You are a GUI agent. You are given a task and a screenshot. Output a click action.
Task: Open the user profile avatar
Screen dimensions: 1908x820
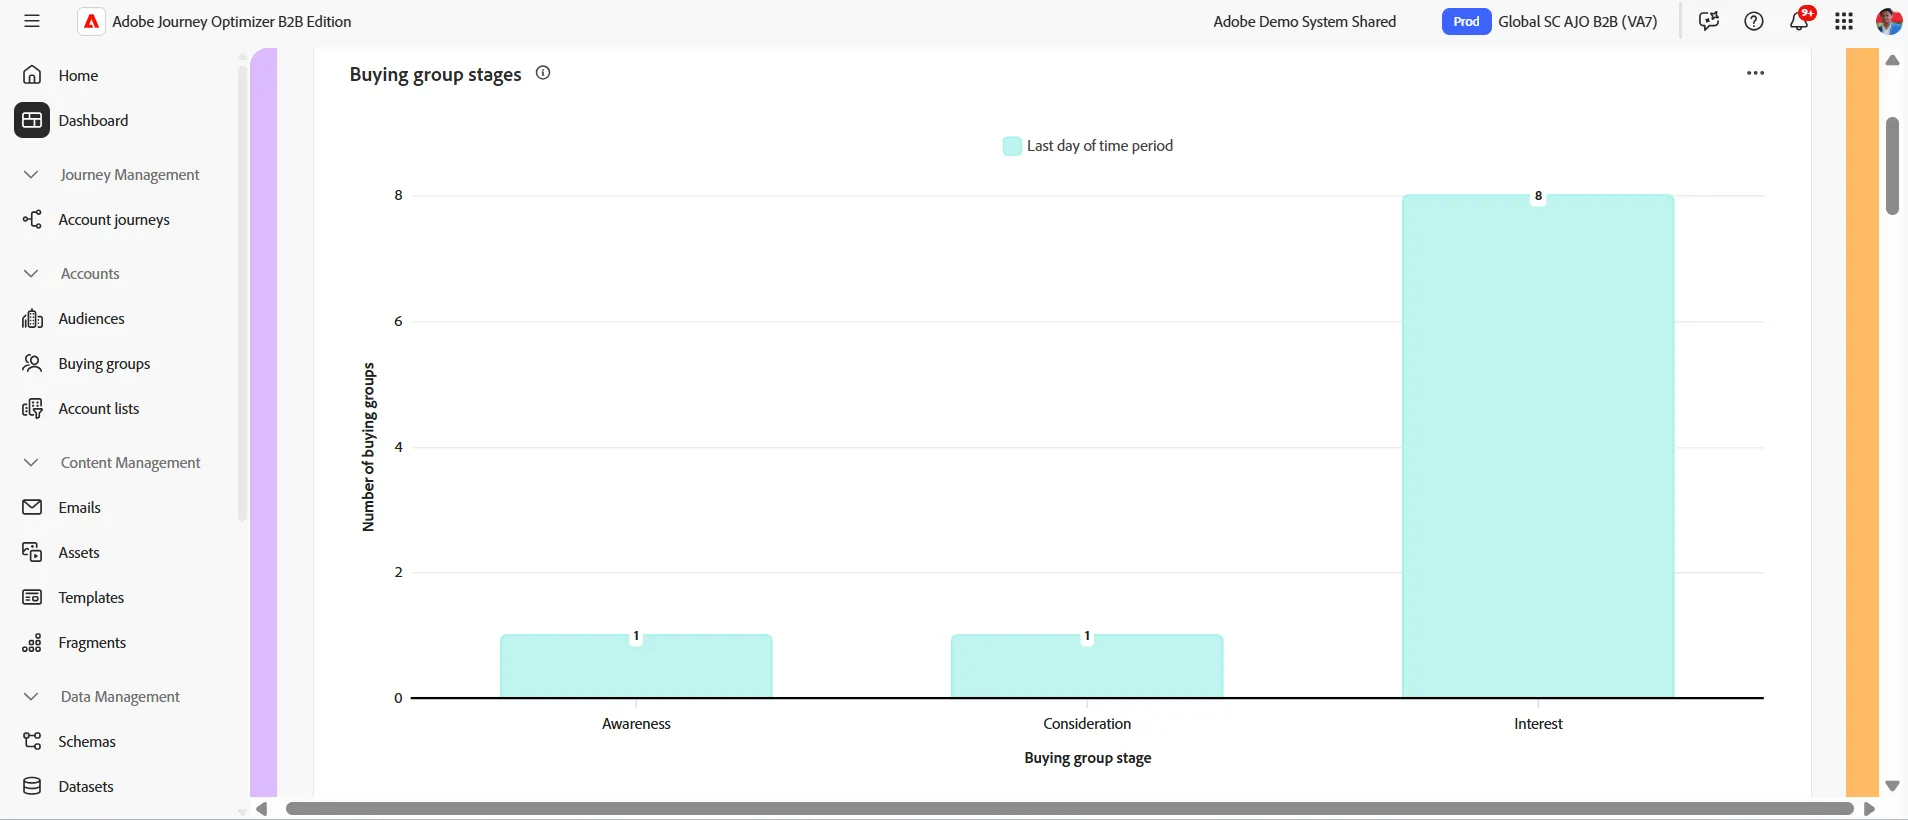[1889, 21]
